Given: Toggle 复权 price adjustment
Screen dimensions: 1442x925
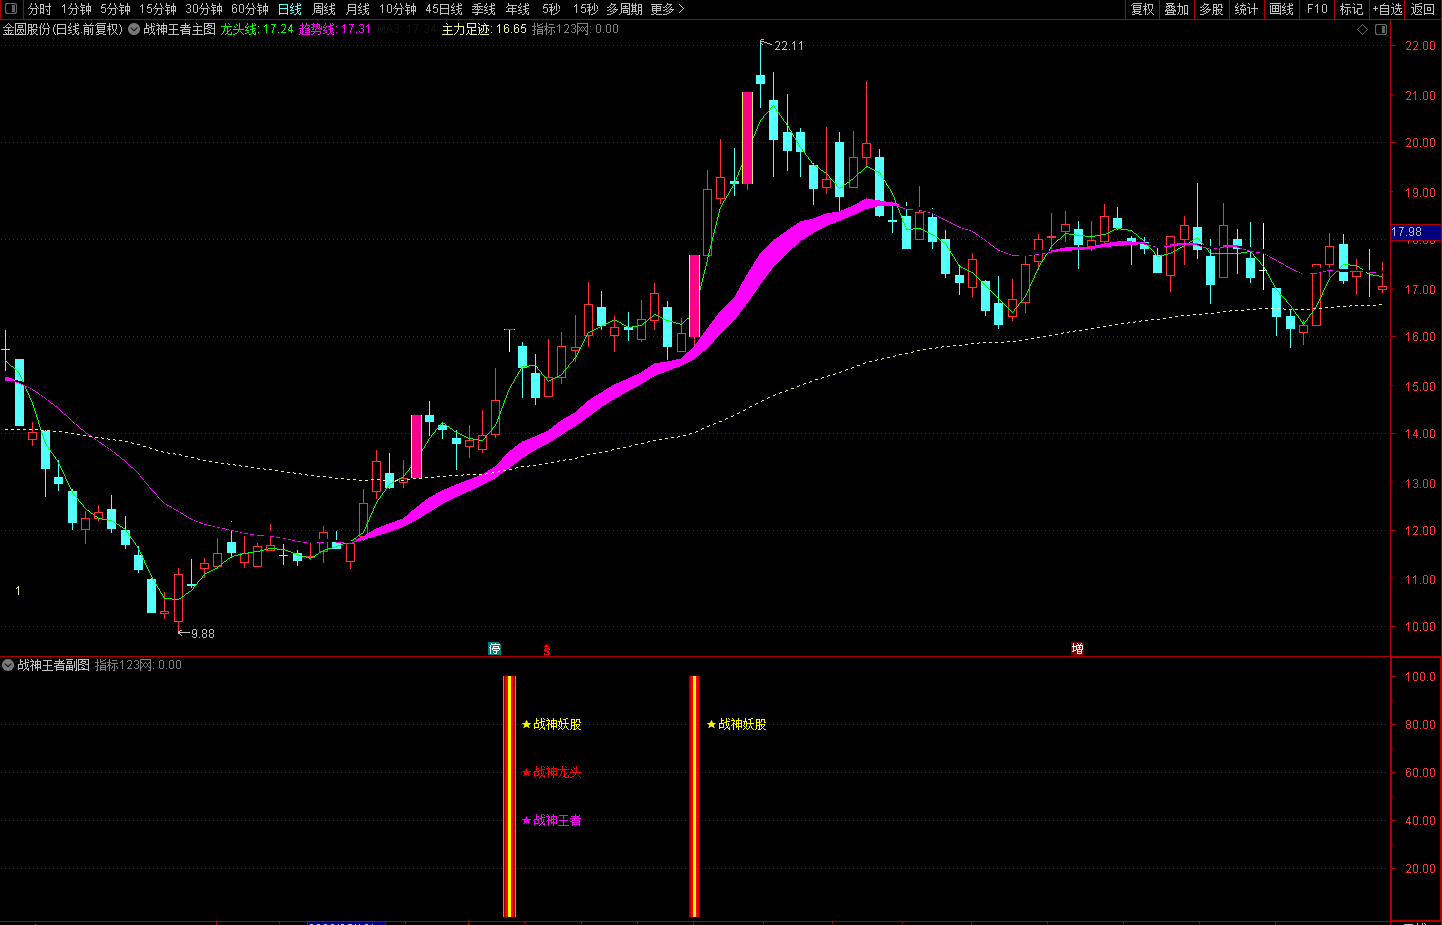Looking at the screenshot, I should pos(1142,9).
